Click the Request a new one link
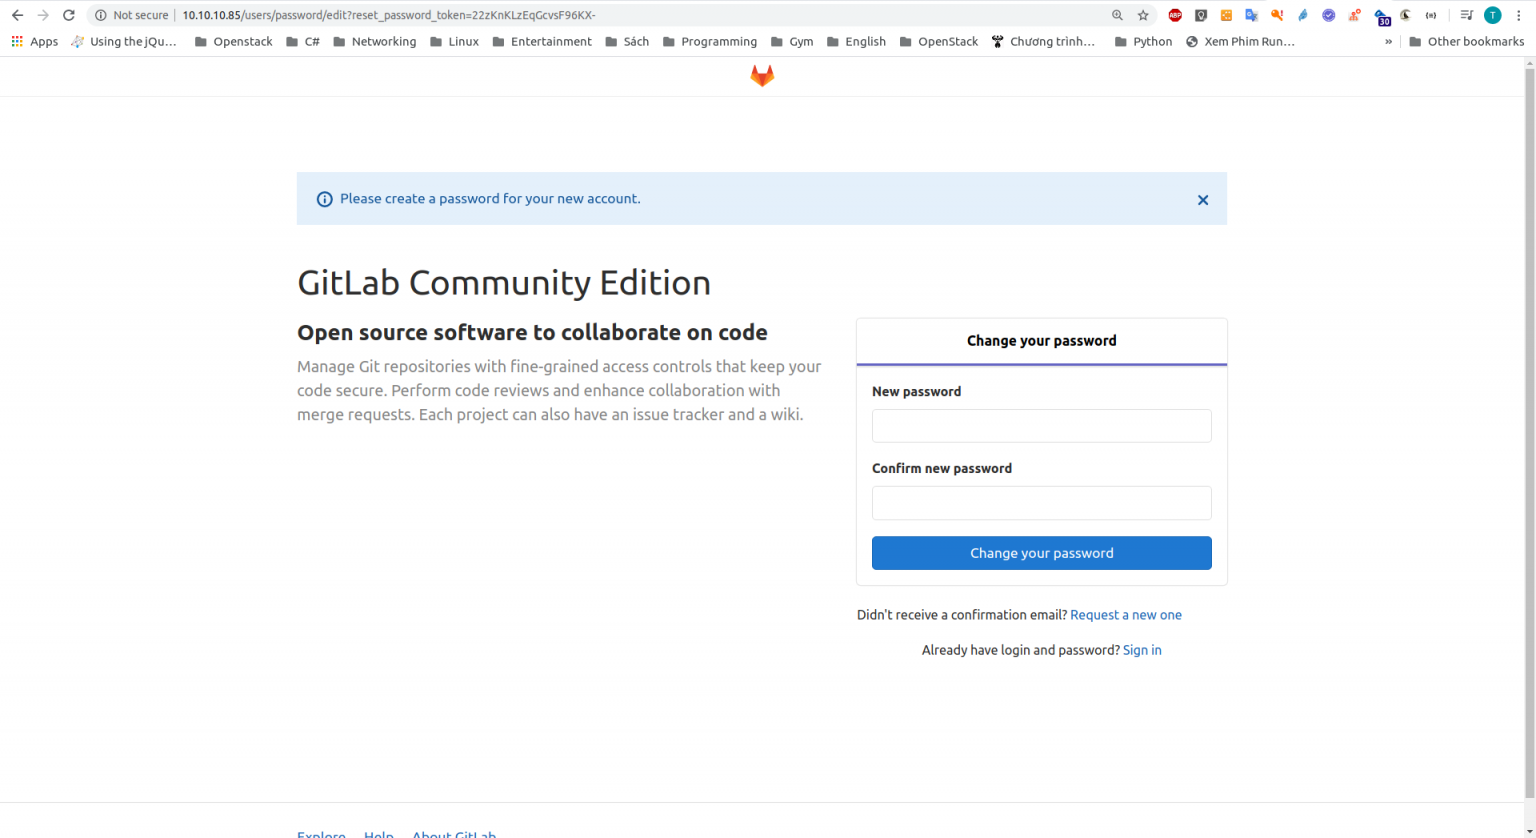The image size is (1536, 838). [x=1126, y=615]
